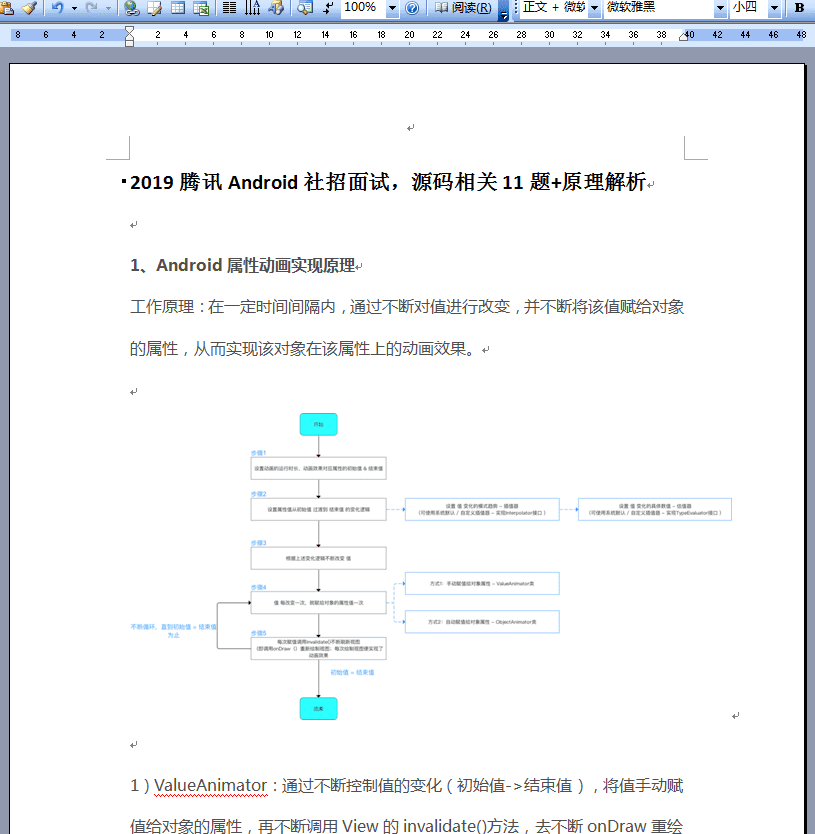Click the Redo icon
Viewport: 815px width, 834px height.
[91, 9]
